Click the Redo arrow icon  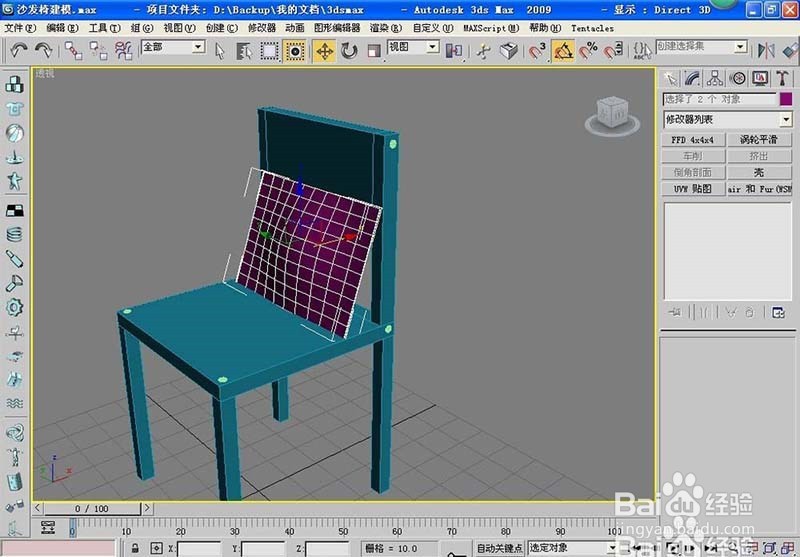pos(43,50)
